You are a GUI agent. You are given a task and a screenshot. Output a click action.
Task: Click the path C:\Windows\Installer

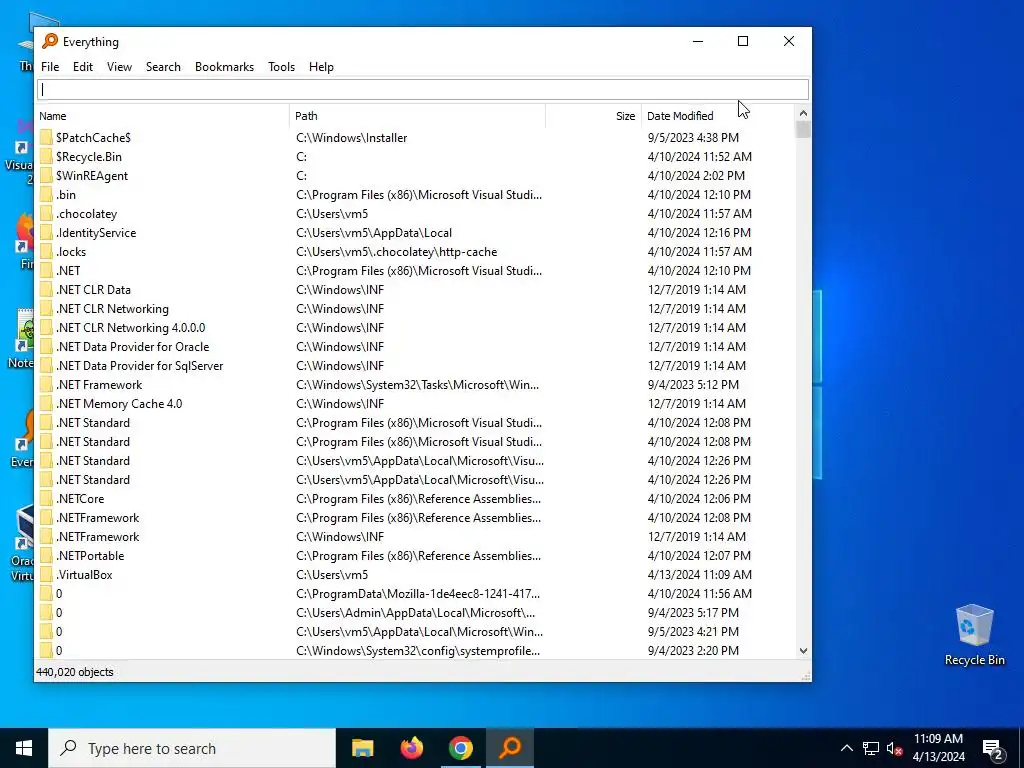[x=351, y=137]
